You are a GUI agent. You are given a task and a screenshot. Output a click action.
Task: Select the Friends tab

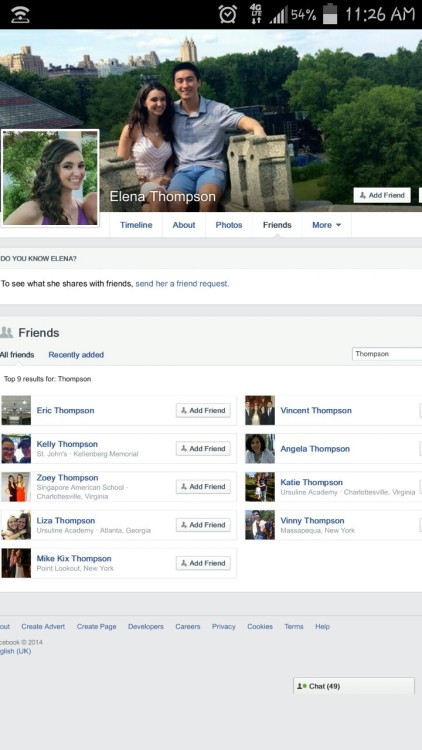click(x=277, y=225)
